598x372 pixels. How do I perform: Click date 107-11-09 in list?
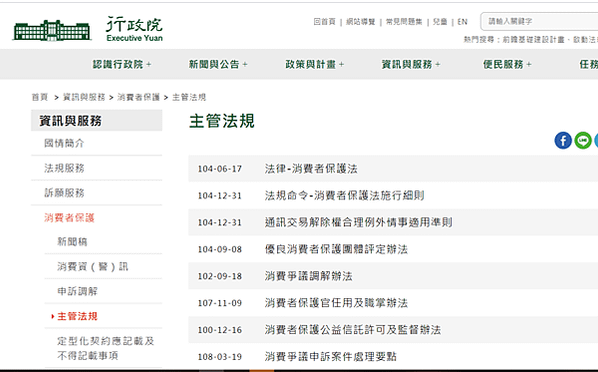(220, 303)
